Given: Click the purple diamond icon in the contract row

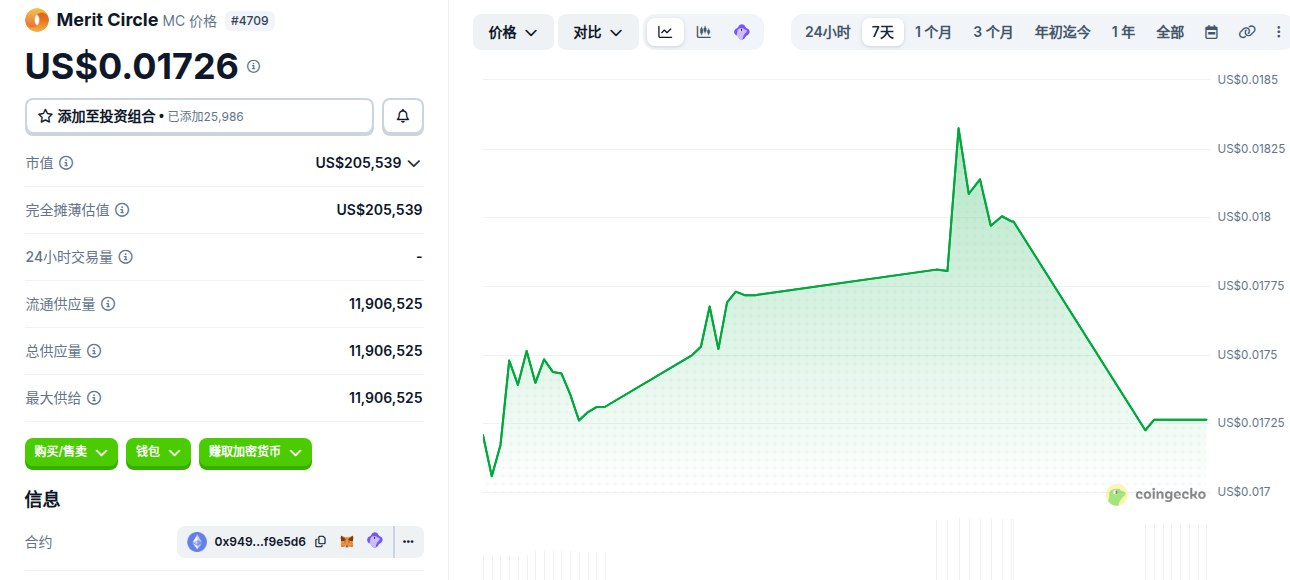Looking at the screenshot, I should click(375, 541).
